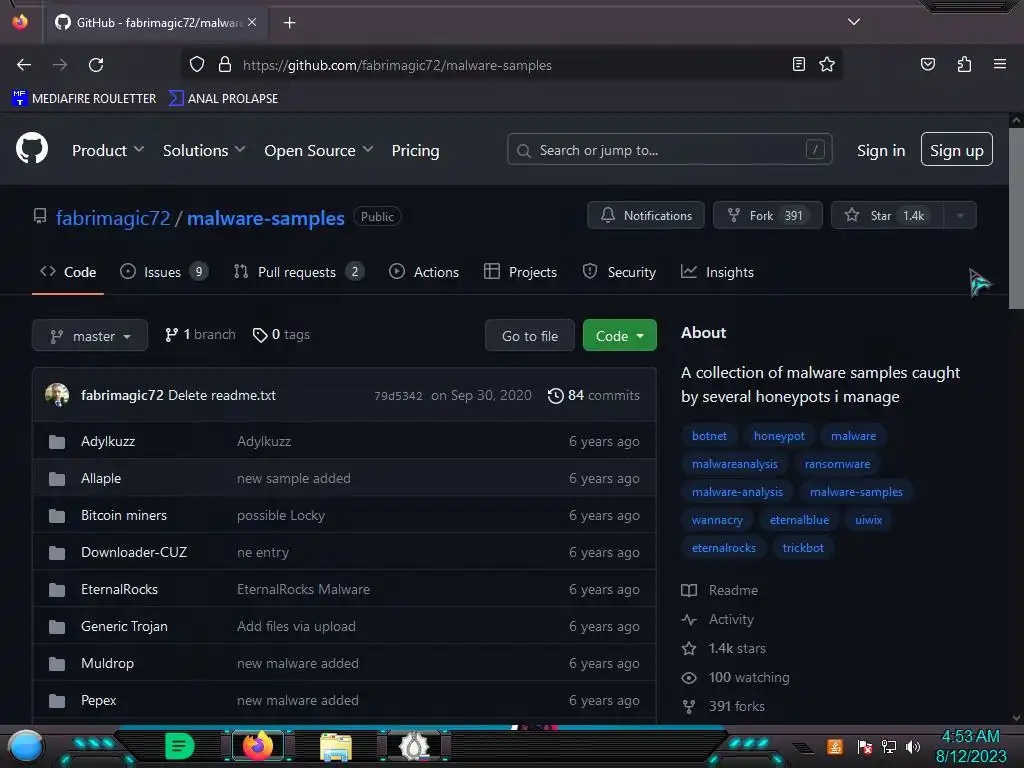Open the EternalRocks folder

[120, 589]
